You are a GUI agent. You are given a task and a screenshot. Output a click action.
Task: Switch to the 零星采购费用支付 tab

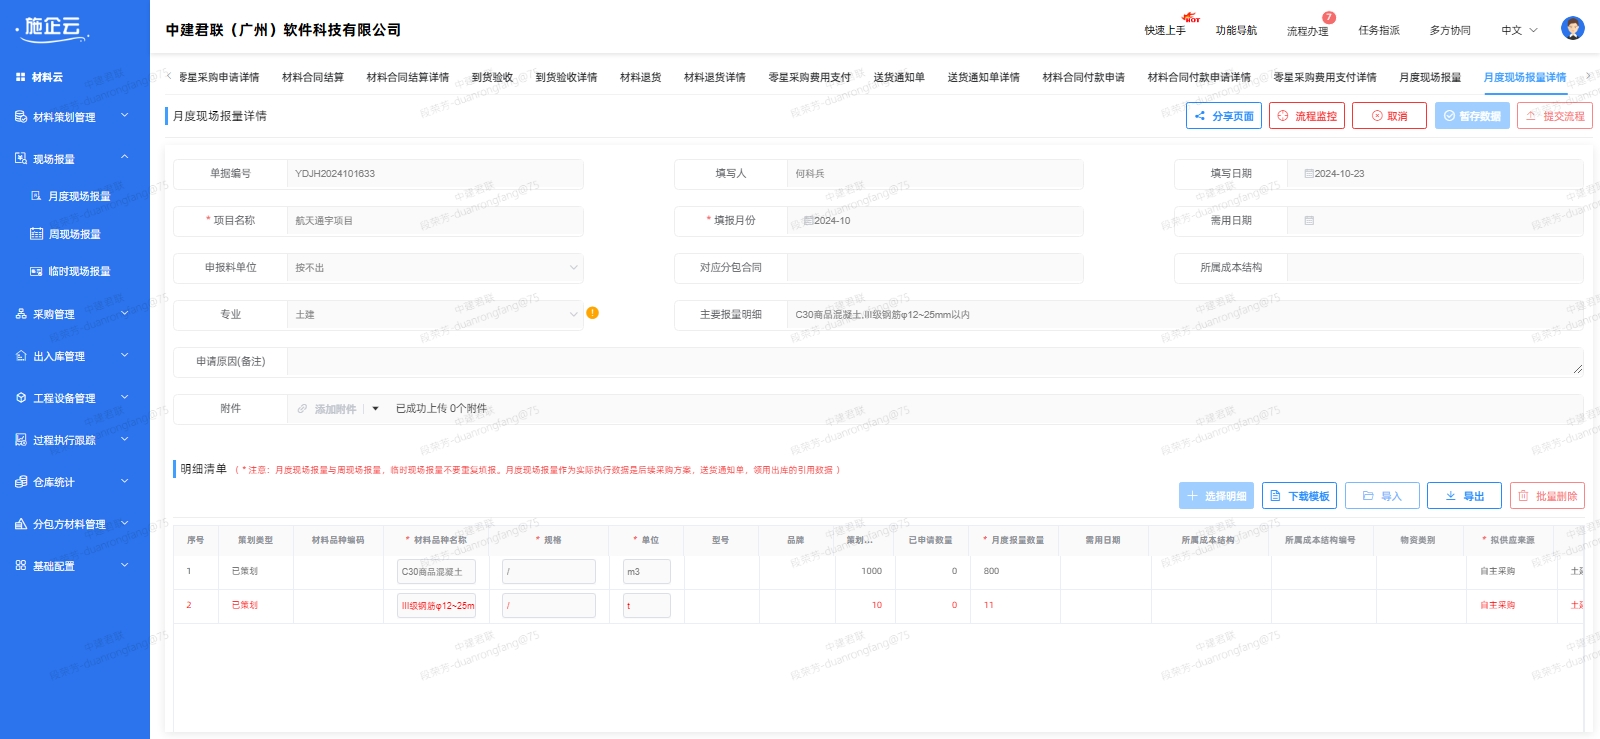point(809,77)
